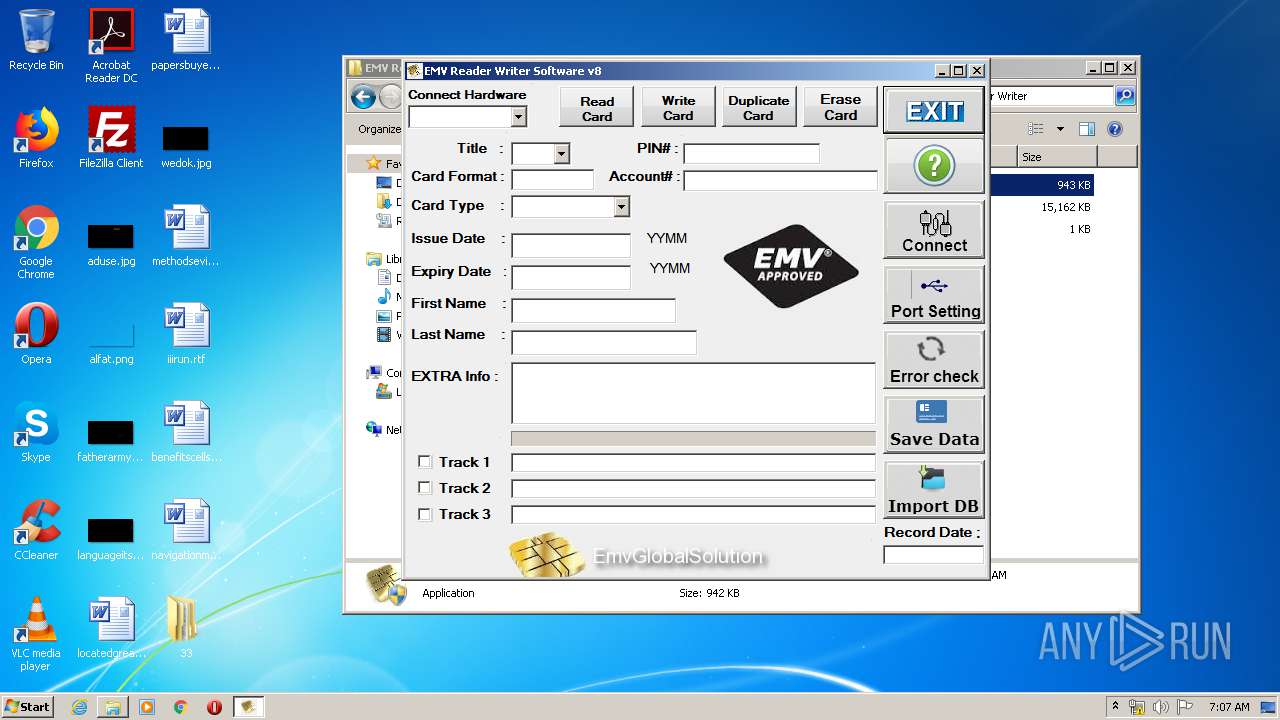Click the Card Format input field

point(552,180)
